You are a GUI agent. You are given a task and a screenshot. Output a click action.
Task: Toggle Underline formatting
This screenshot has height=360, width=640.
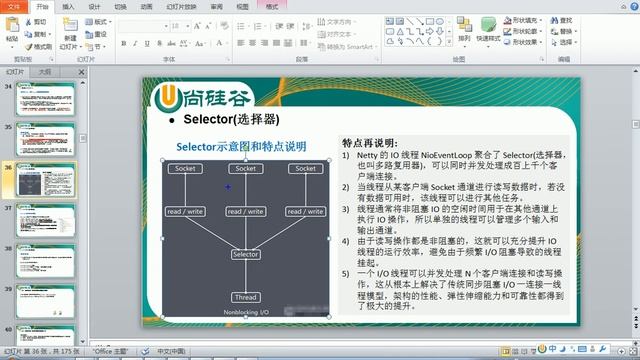[147, 43]
